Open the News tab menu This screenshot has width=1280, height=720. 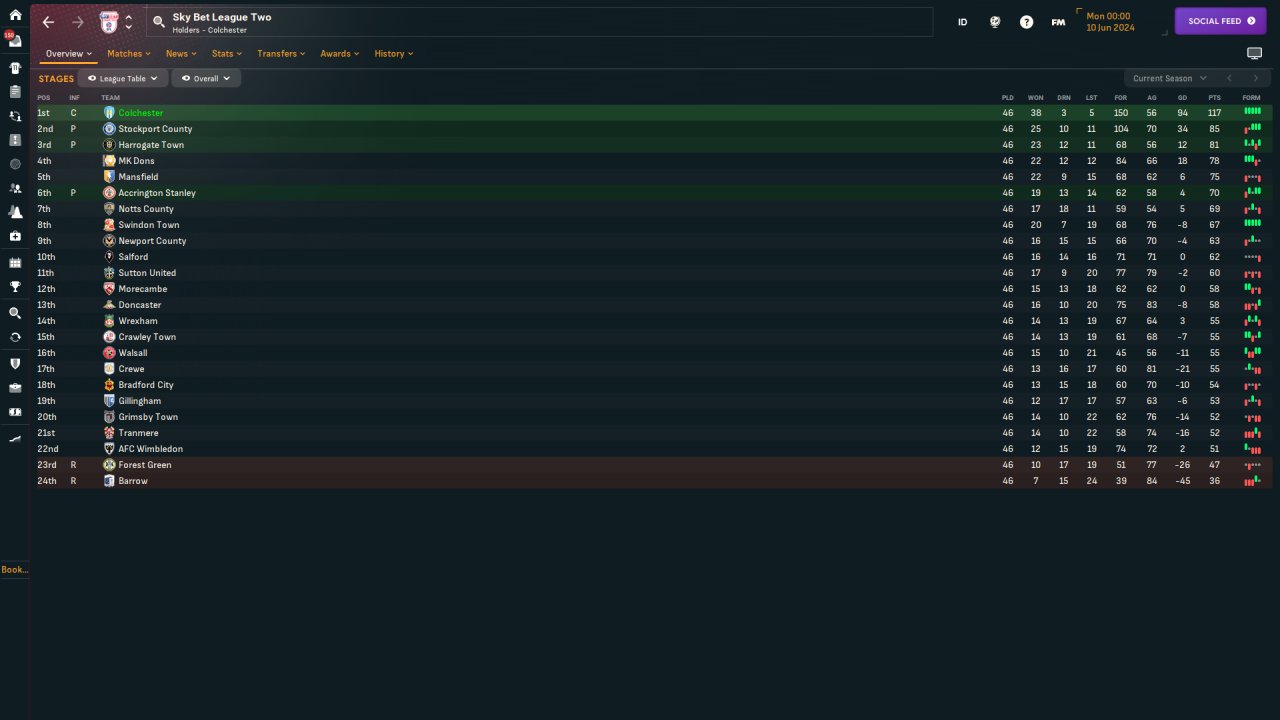(181, 54)
